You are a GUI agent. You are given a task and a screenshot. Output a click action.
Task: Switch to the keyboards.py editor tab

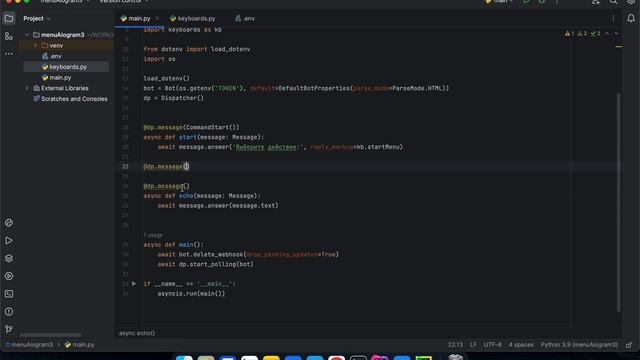tap(192, 19)
